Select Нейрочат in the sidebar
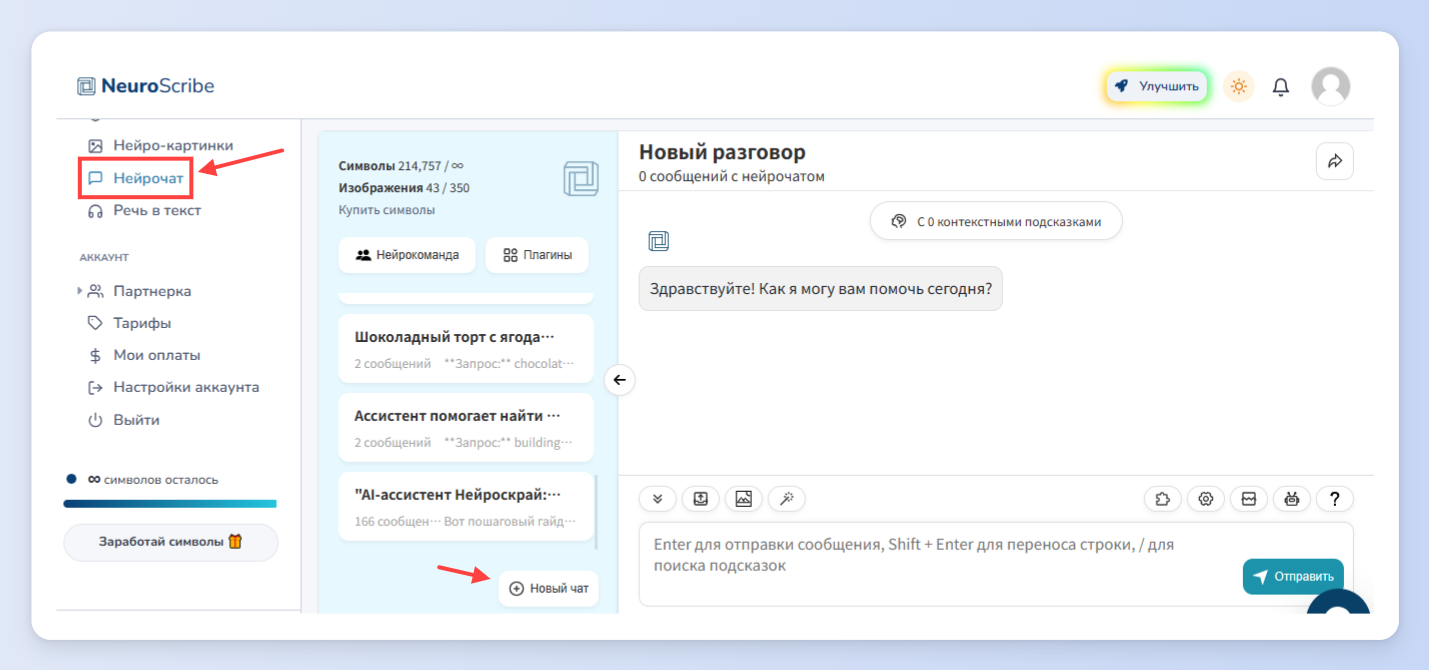1429x670 pixels. pyautogui.click(x=136, y=178)
